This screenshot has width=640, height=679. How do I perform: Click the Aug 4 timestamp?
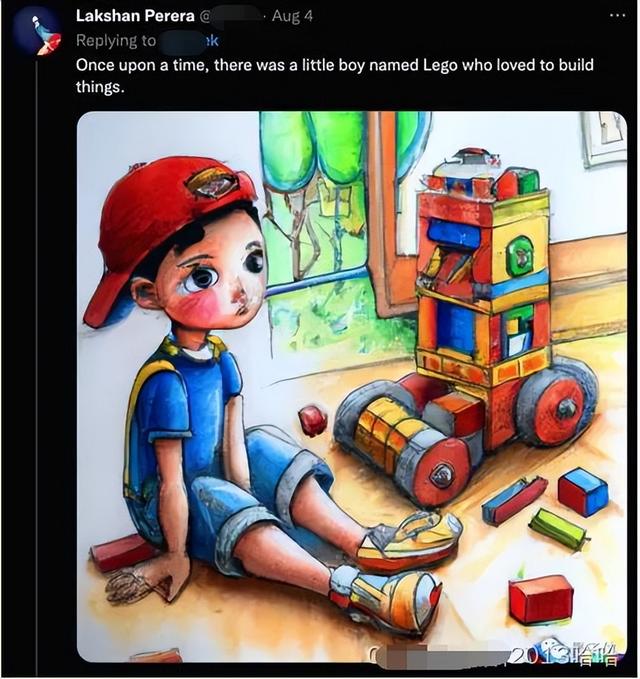[x=292, y=16]
